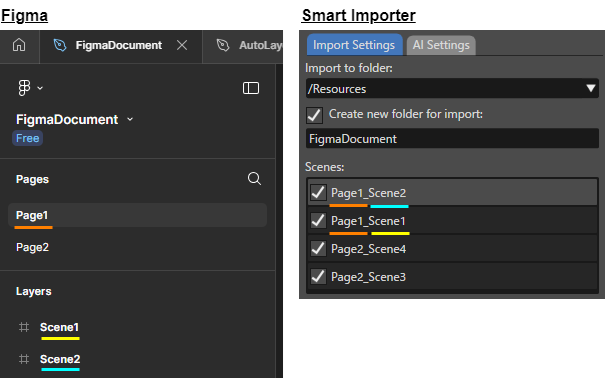Click the FigmaDocument tab file icon
606x378 pixels.
(x=60, y=45)
